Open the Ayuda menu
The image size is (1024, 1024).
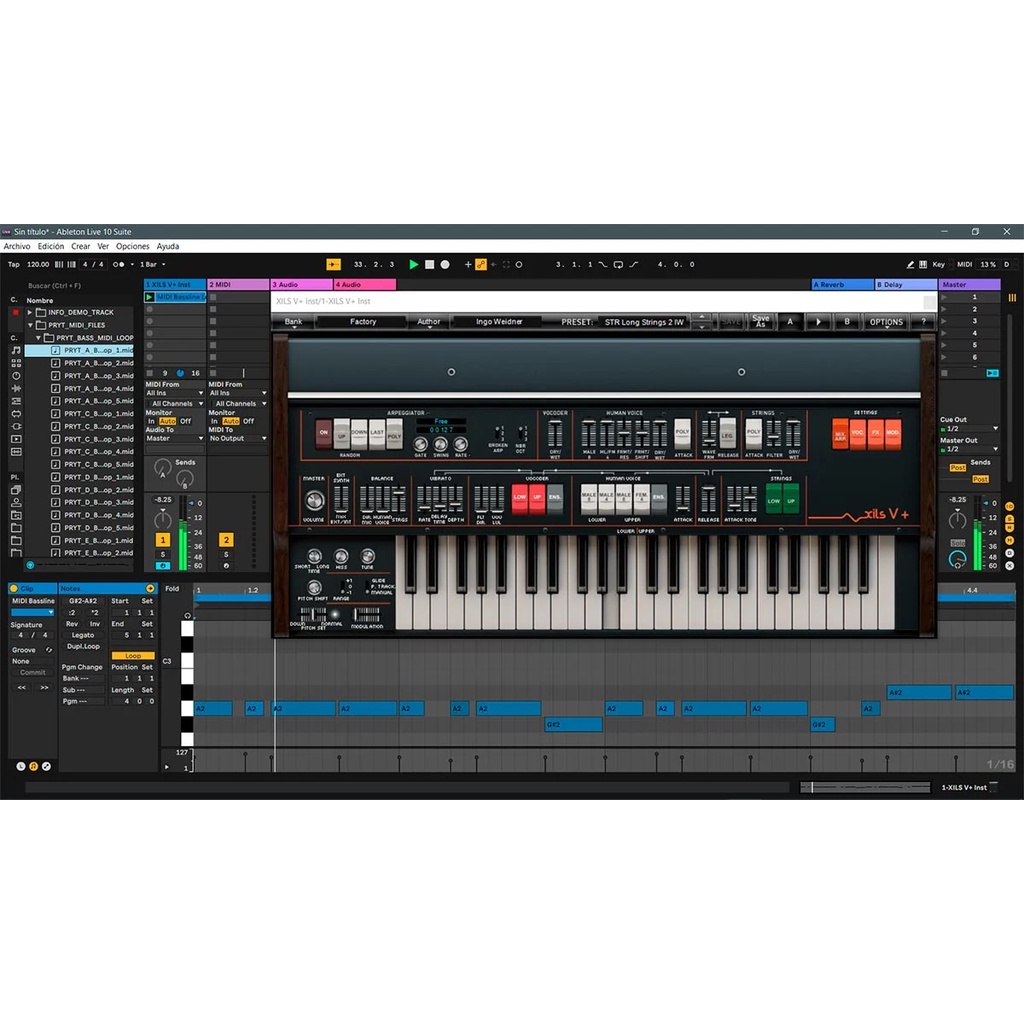[168, 246]
